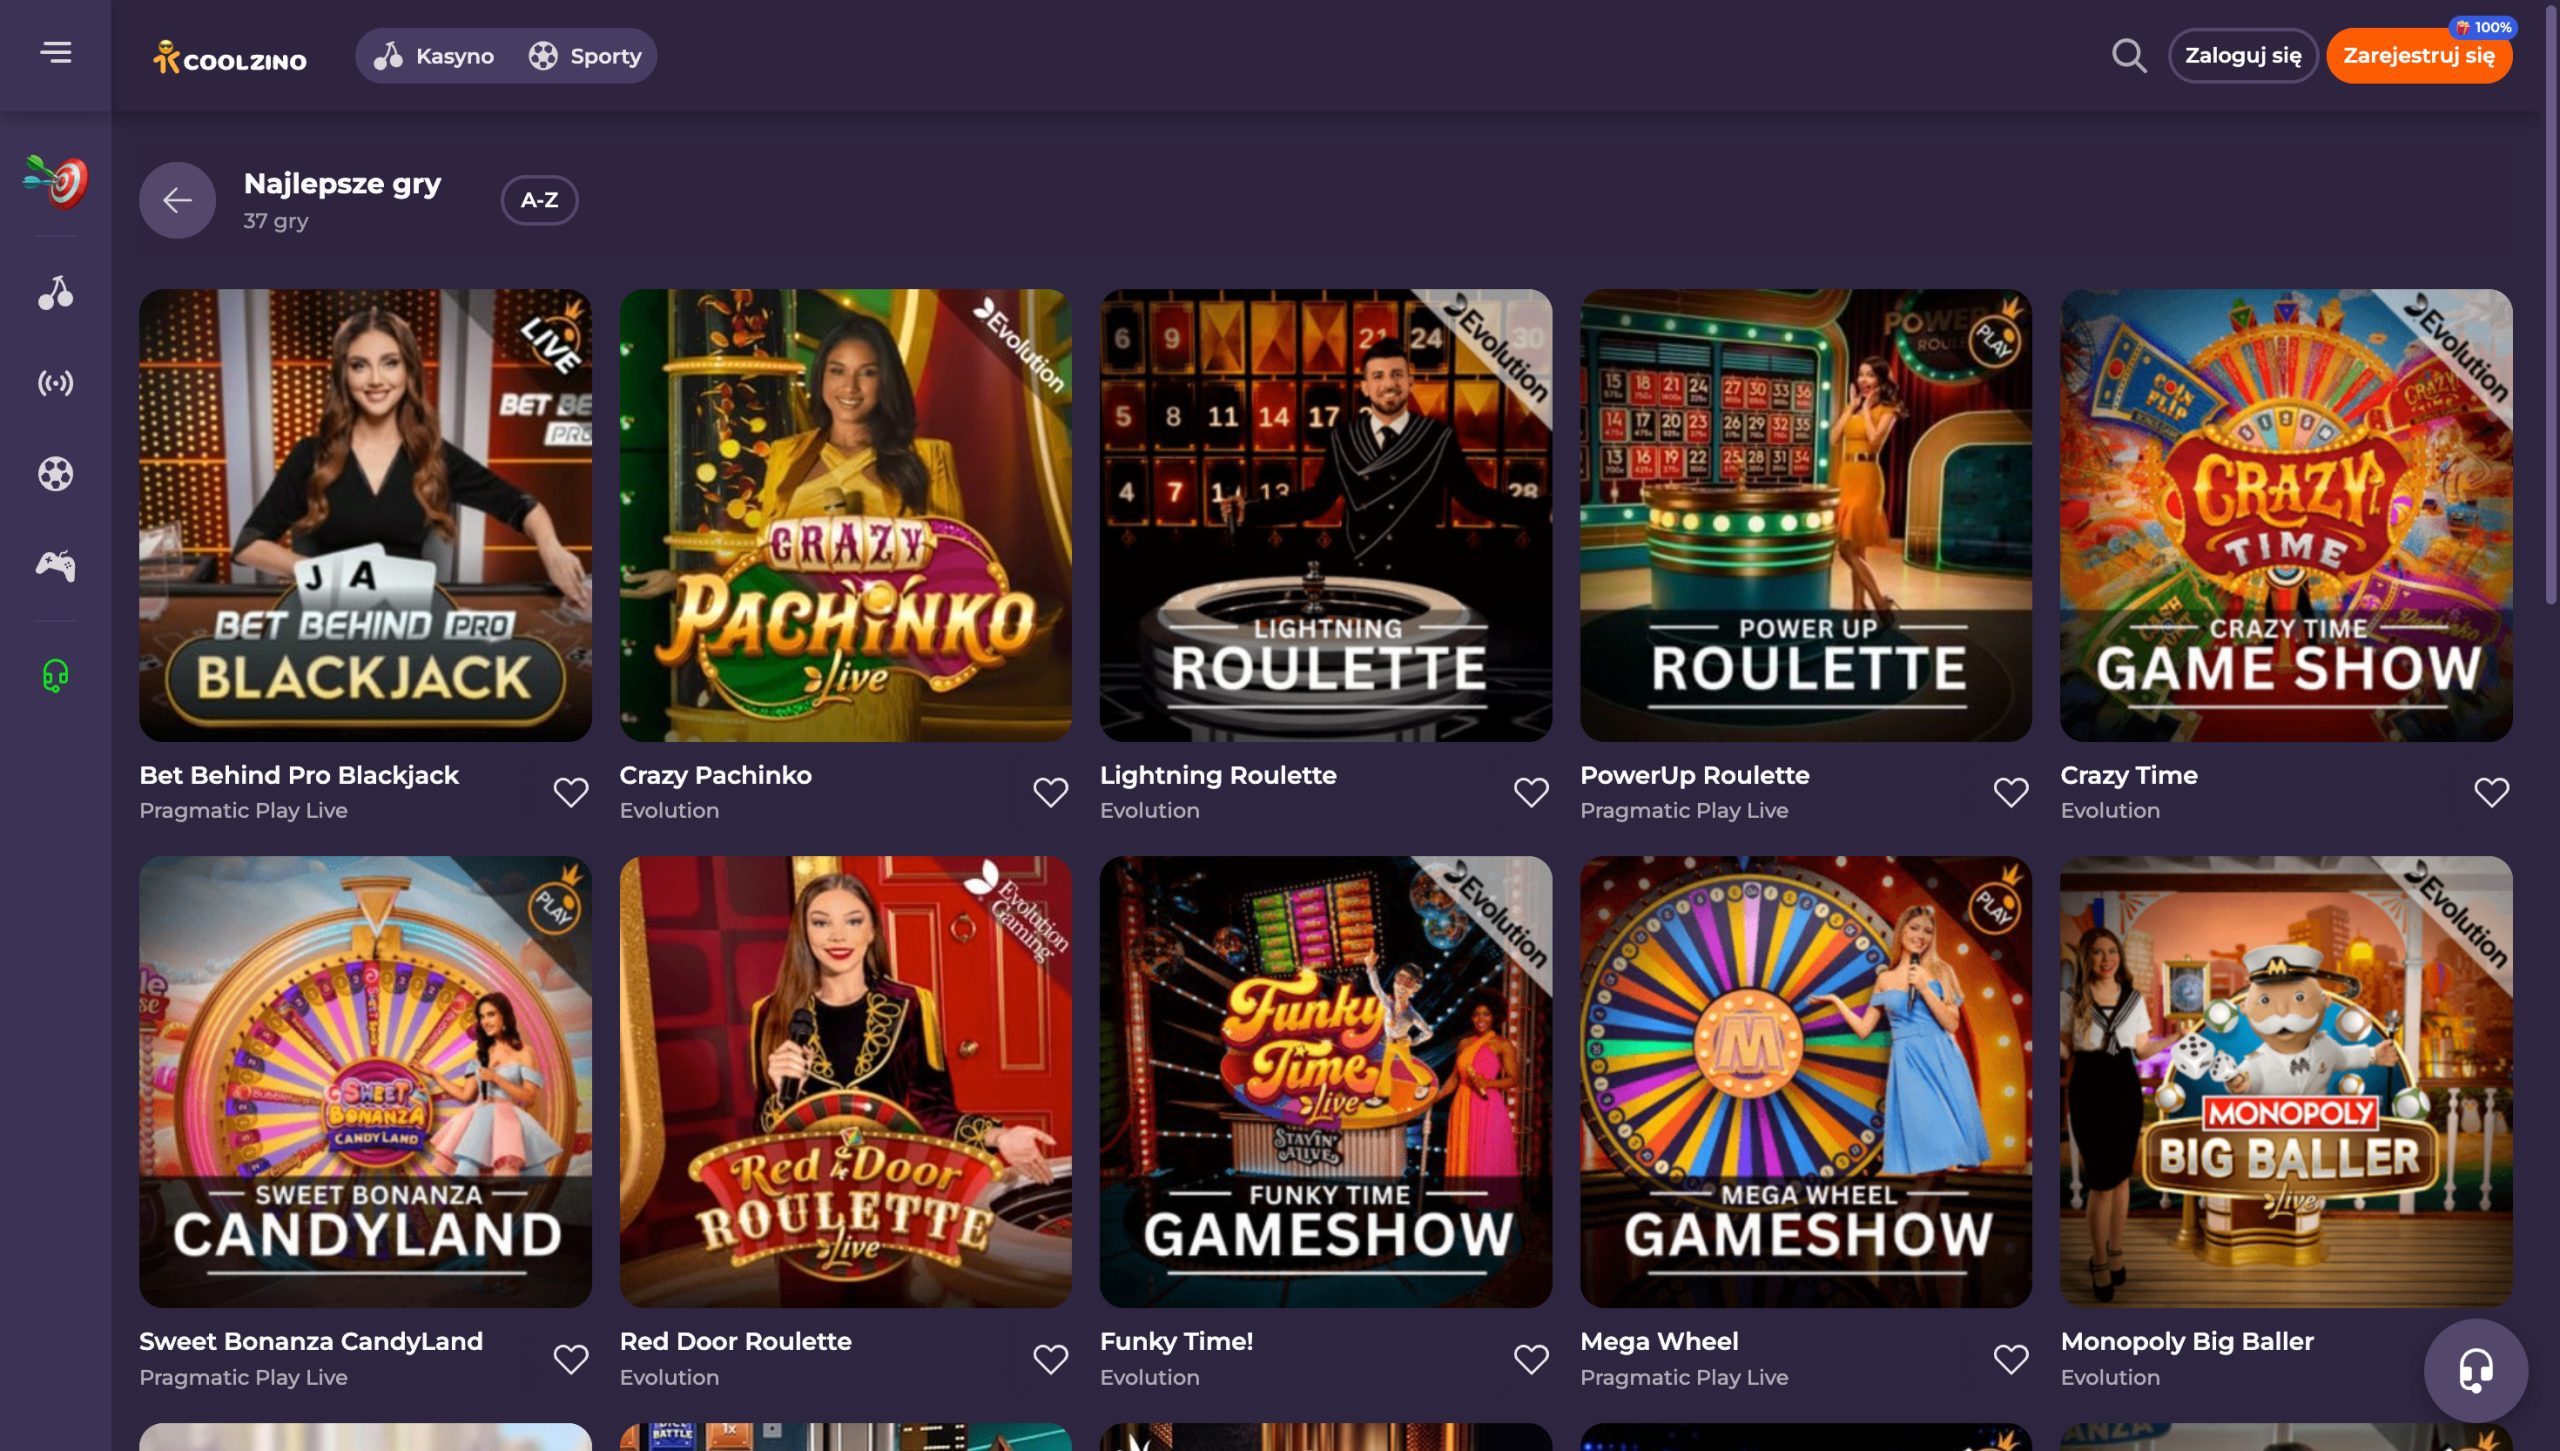Open live games via the broadcast icon
Screen dimensions: 2560x1451
click(x=57, y=382)
